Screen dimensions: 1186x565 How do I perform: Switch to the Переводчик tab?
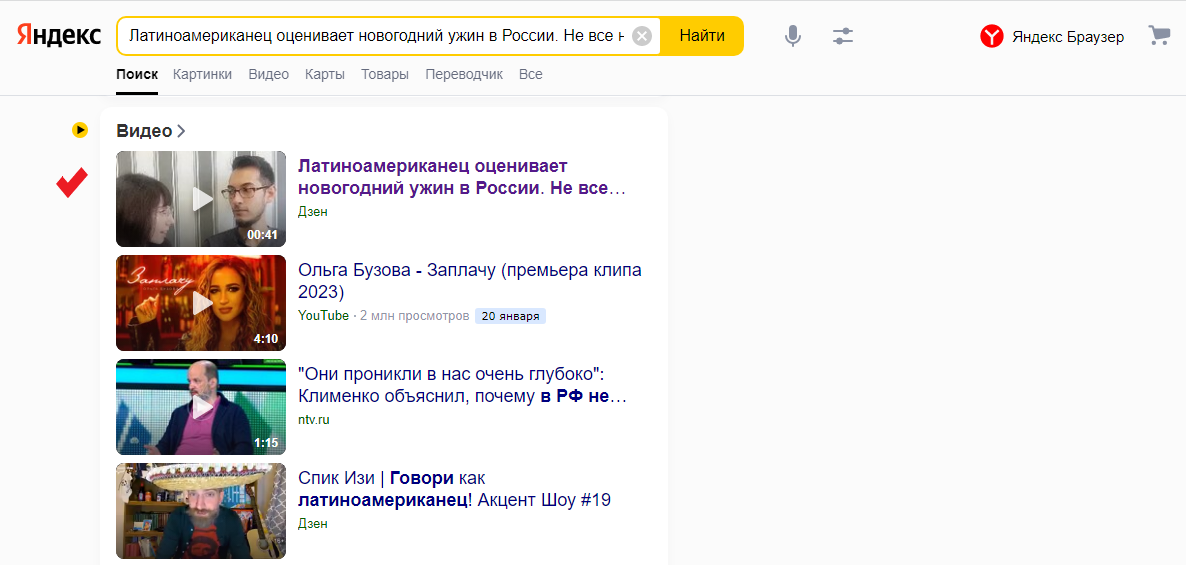[x=464, y=74]
